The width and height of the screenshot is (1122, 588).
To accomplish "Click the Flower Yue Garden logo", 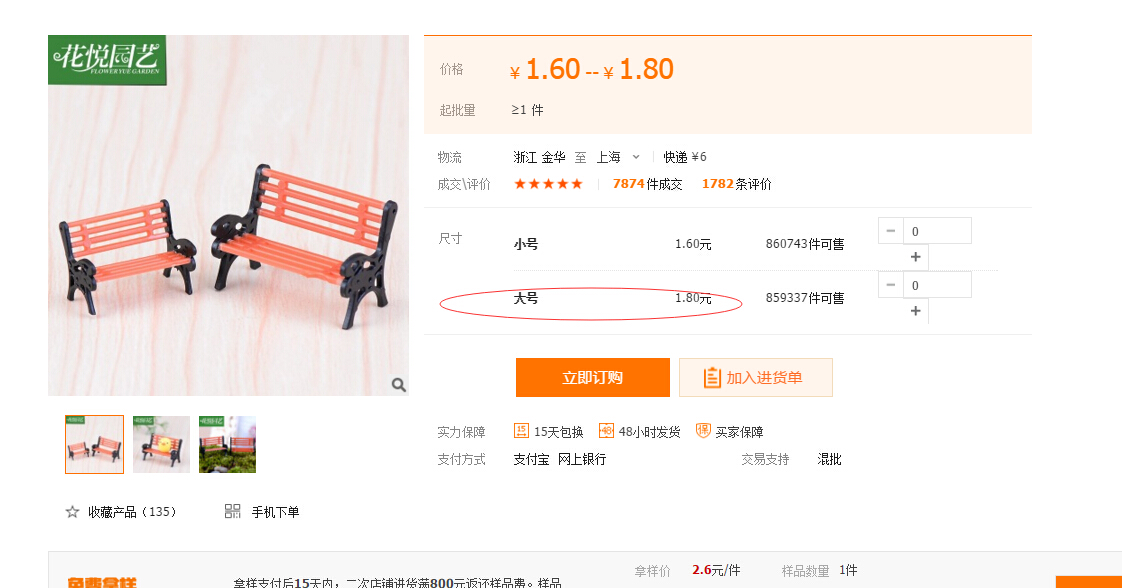I will [x=107, y=60].
